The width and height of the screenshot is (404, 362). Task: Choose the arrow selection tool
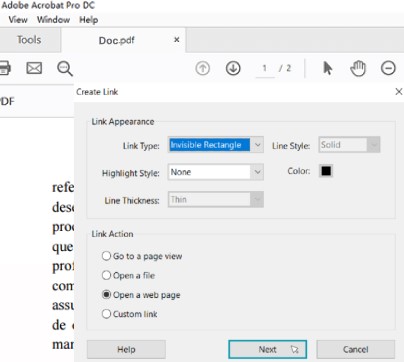(328, 68)
